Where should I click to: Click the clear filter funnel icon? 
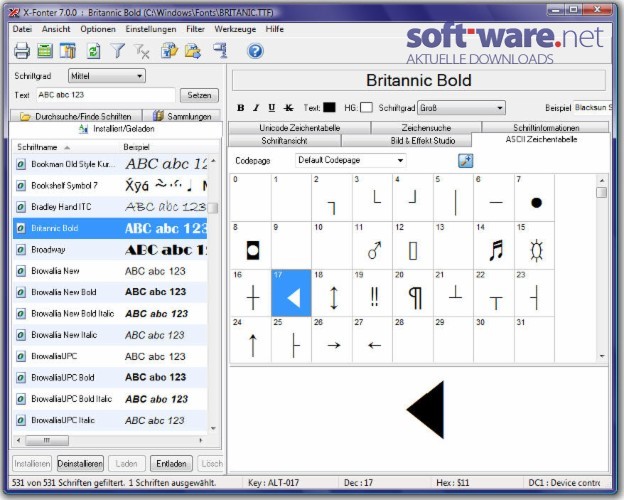(142, 51)
